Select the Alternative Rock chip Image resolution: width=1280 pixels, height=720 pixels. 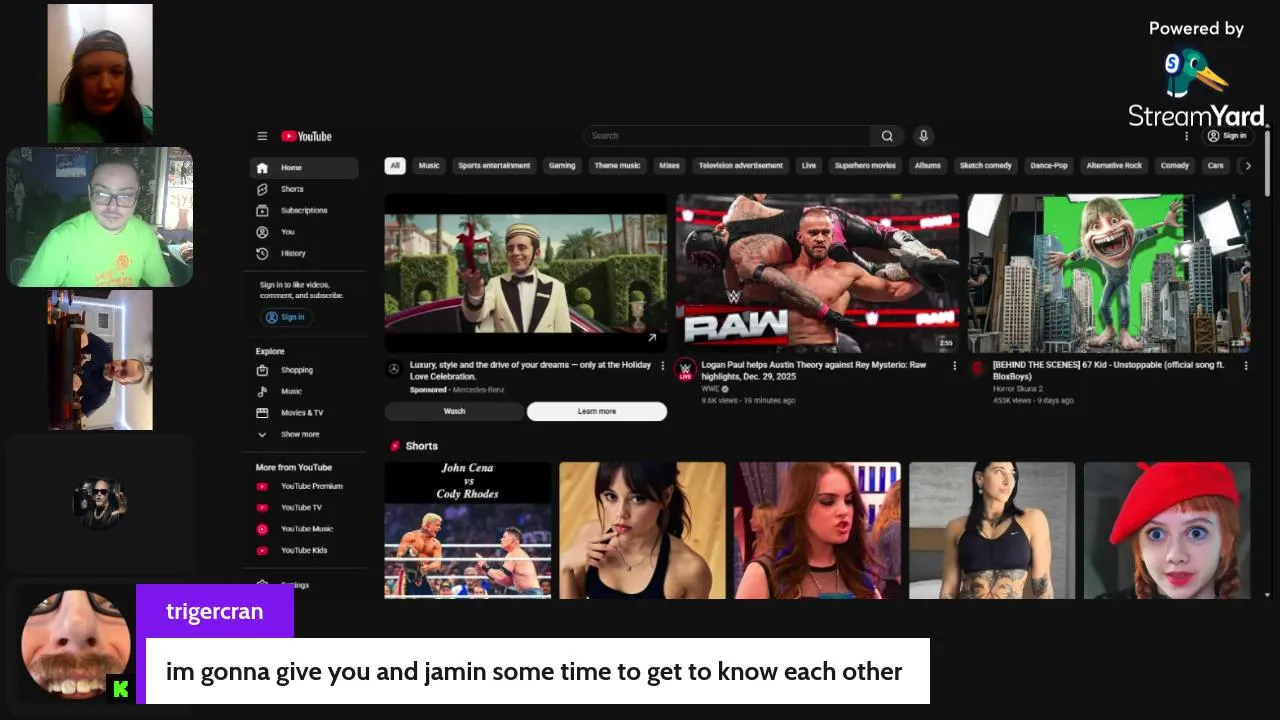(x=1114, y=166)
